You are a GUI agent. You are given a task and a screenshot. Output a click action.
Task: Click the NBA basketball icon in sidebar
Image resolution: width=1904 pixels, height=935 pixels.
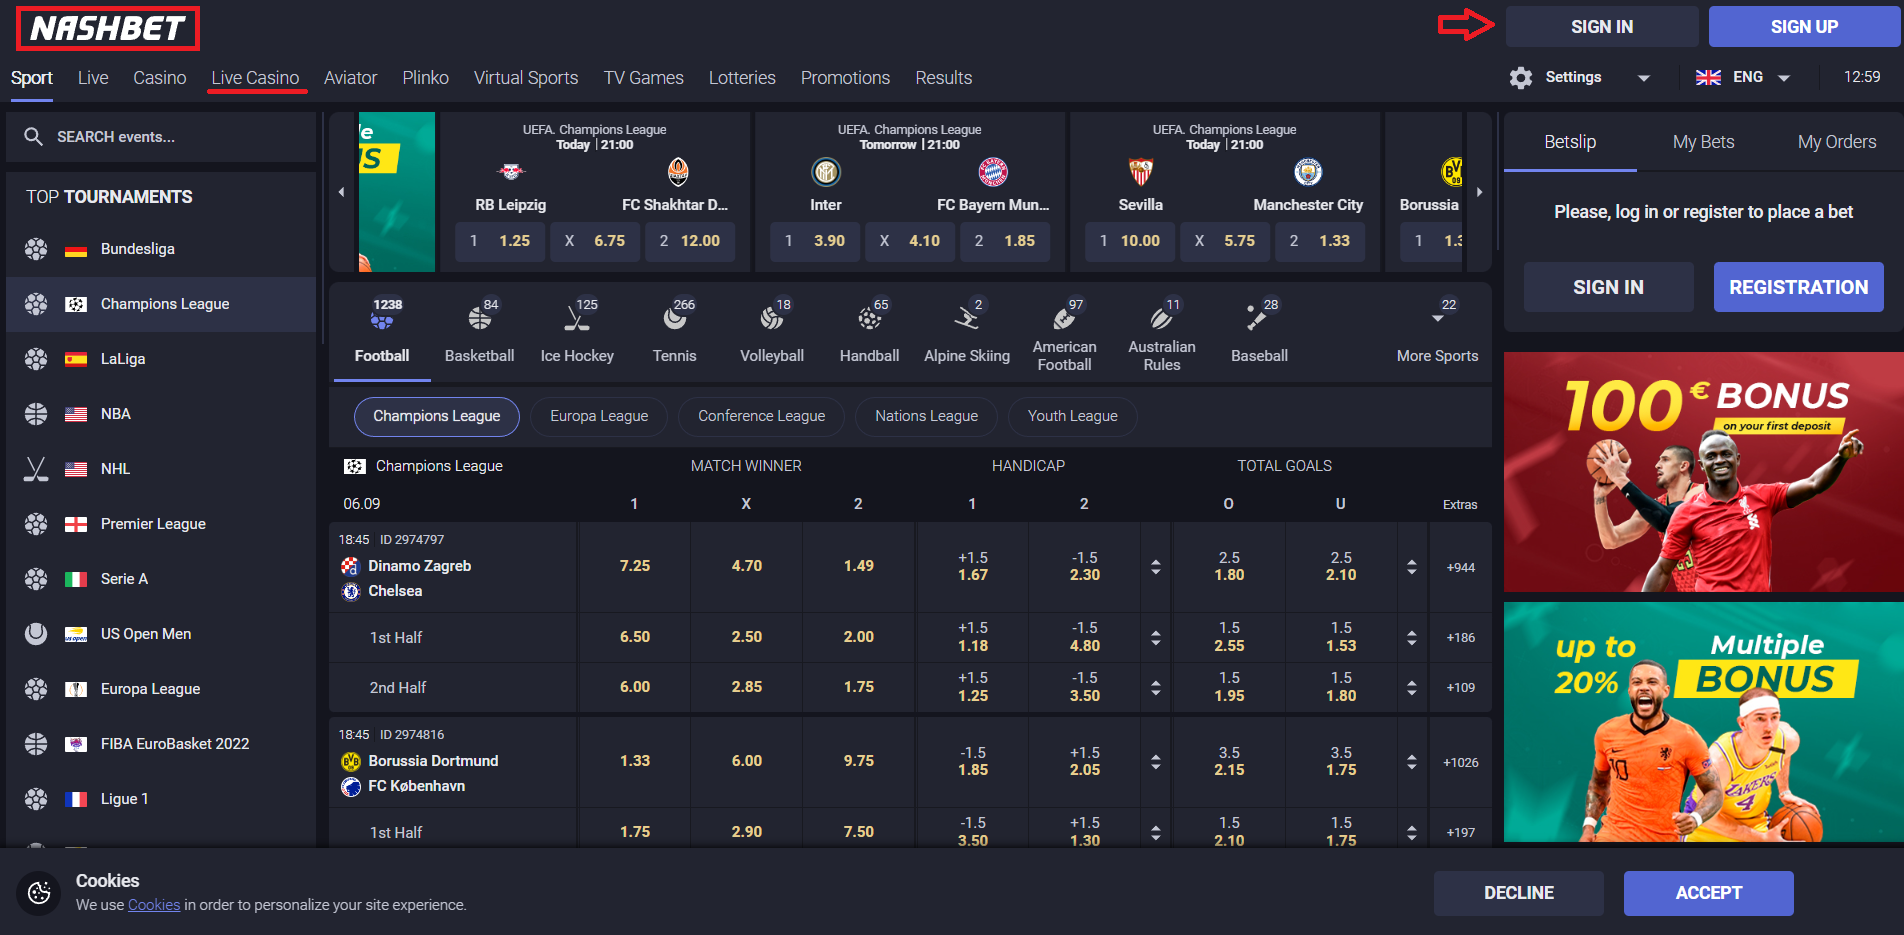36,414
